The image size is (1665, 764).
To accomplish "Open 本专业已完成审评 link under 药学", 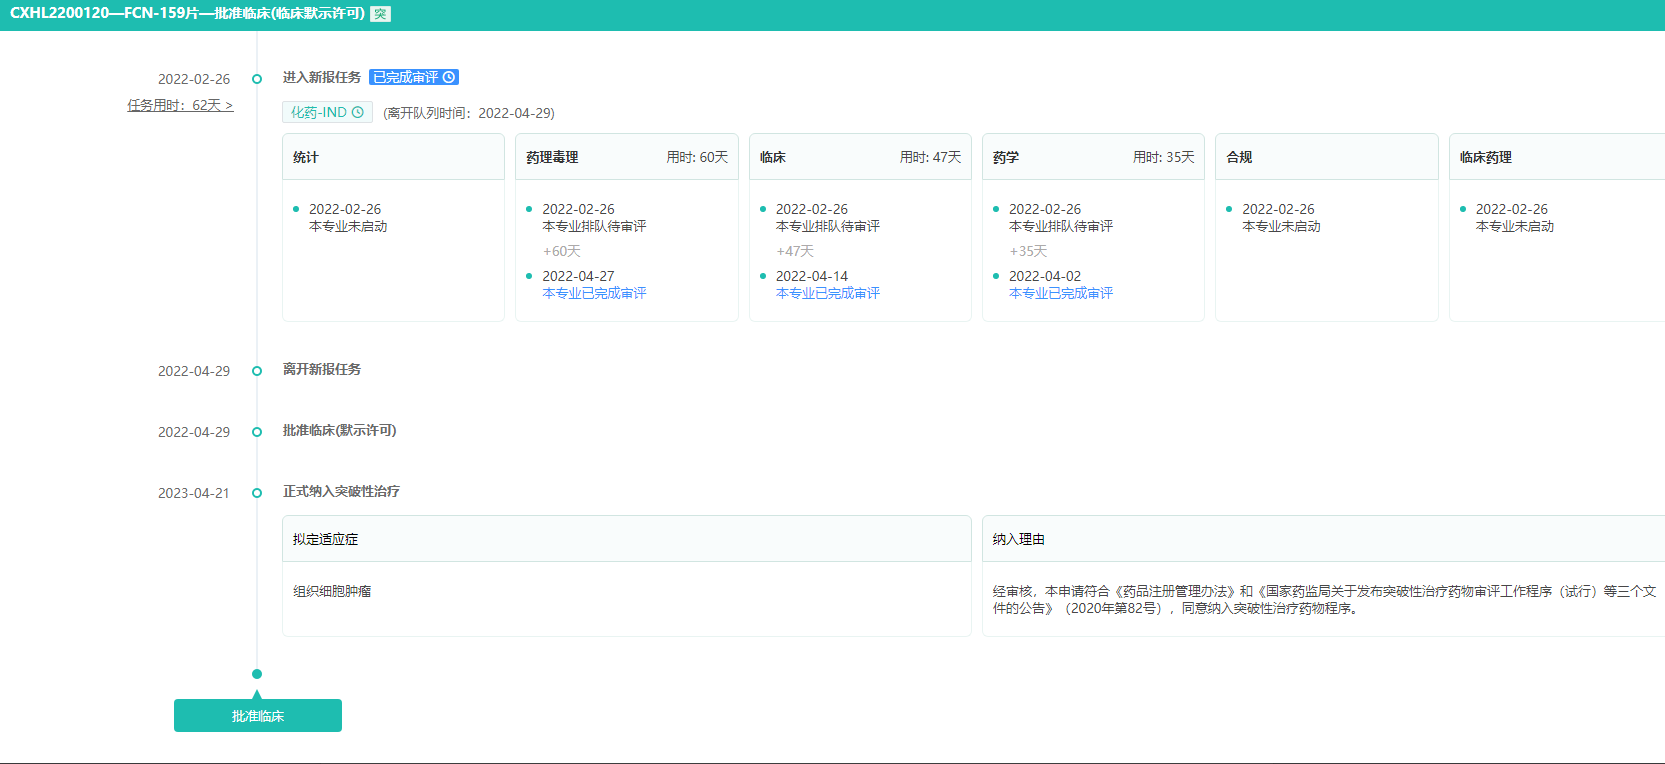I will coord(1060,293).
